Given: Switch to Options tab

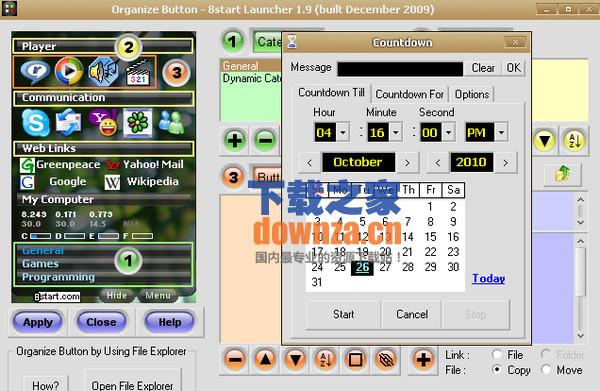Looking at the screenshot, I should pos(472,94).
